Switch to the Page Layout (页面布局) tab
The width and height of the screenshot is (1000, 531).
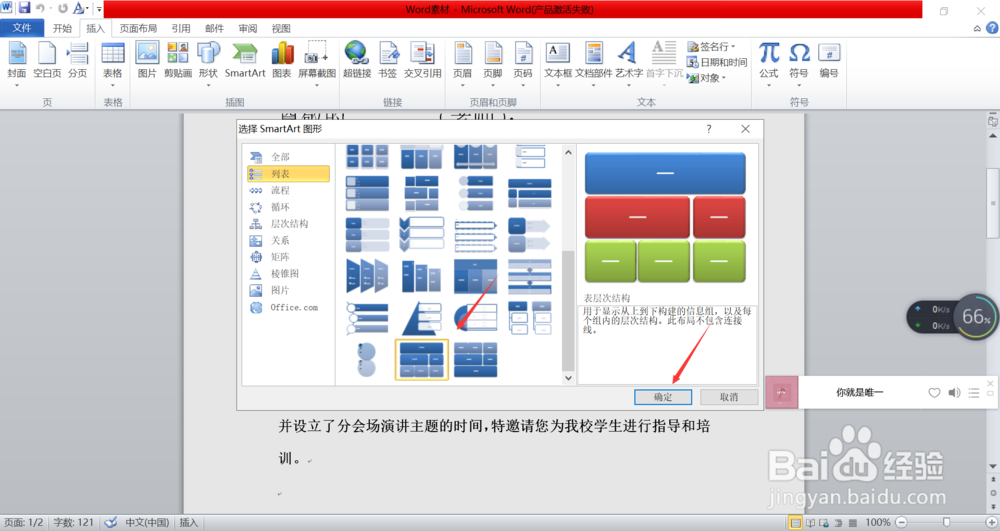[138, 28]
